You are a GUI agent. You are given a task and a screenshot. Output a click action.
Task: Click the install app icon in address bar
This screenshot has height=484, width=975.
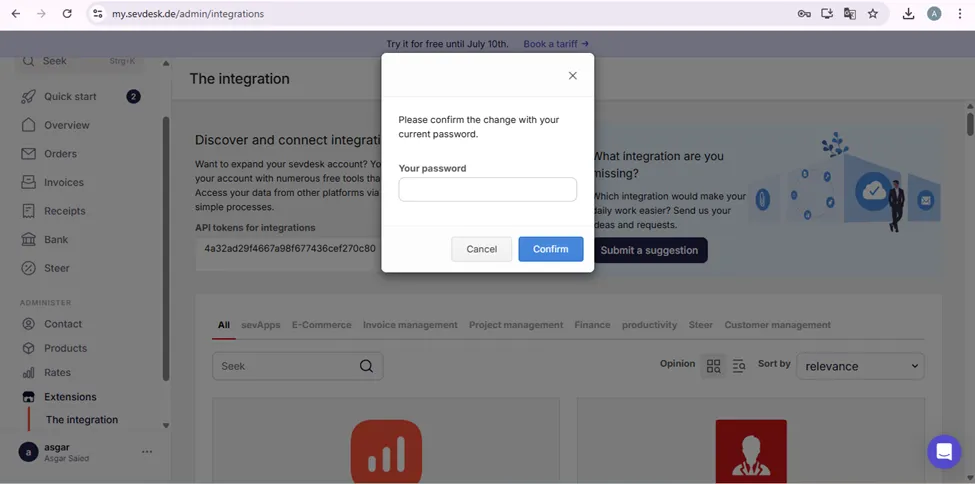(x=826, y=14)
